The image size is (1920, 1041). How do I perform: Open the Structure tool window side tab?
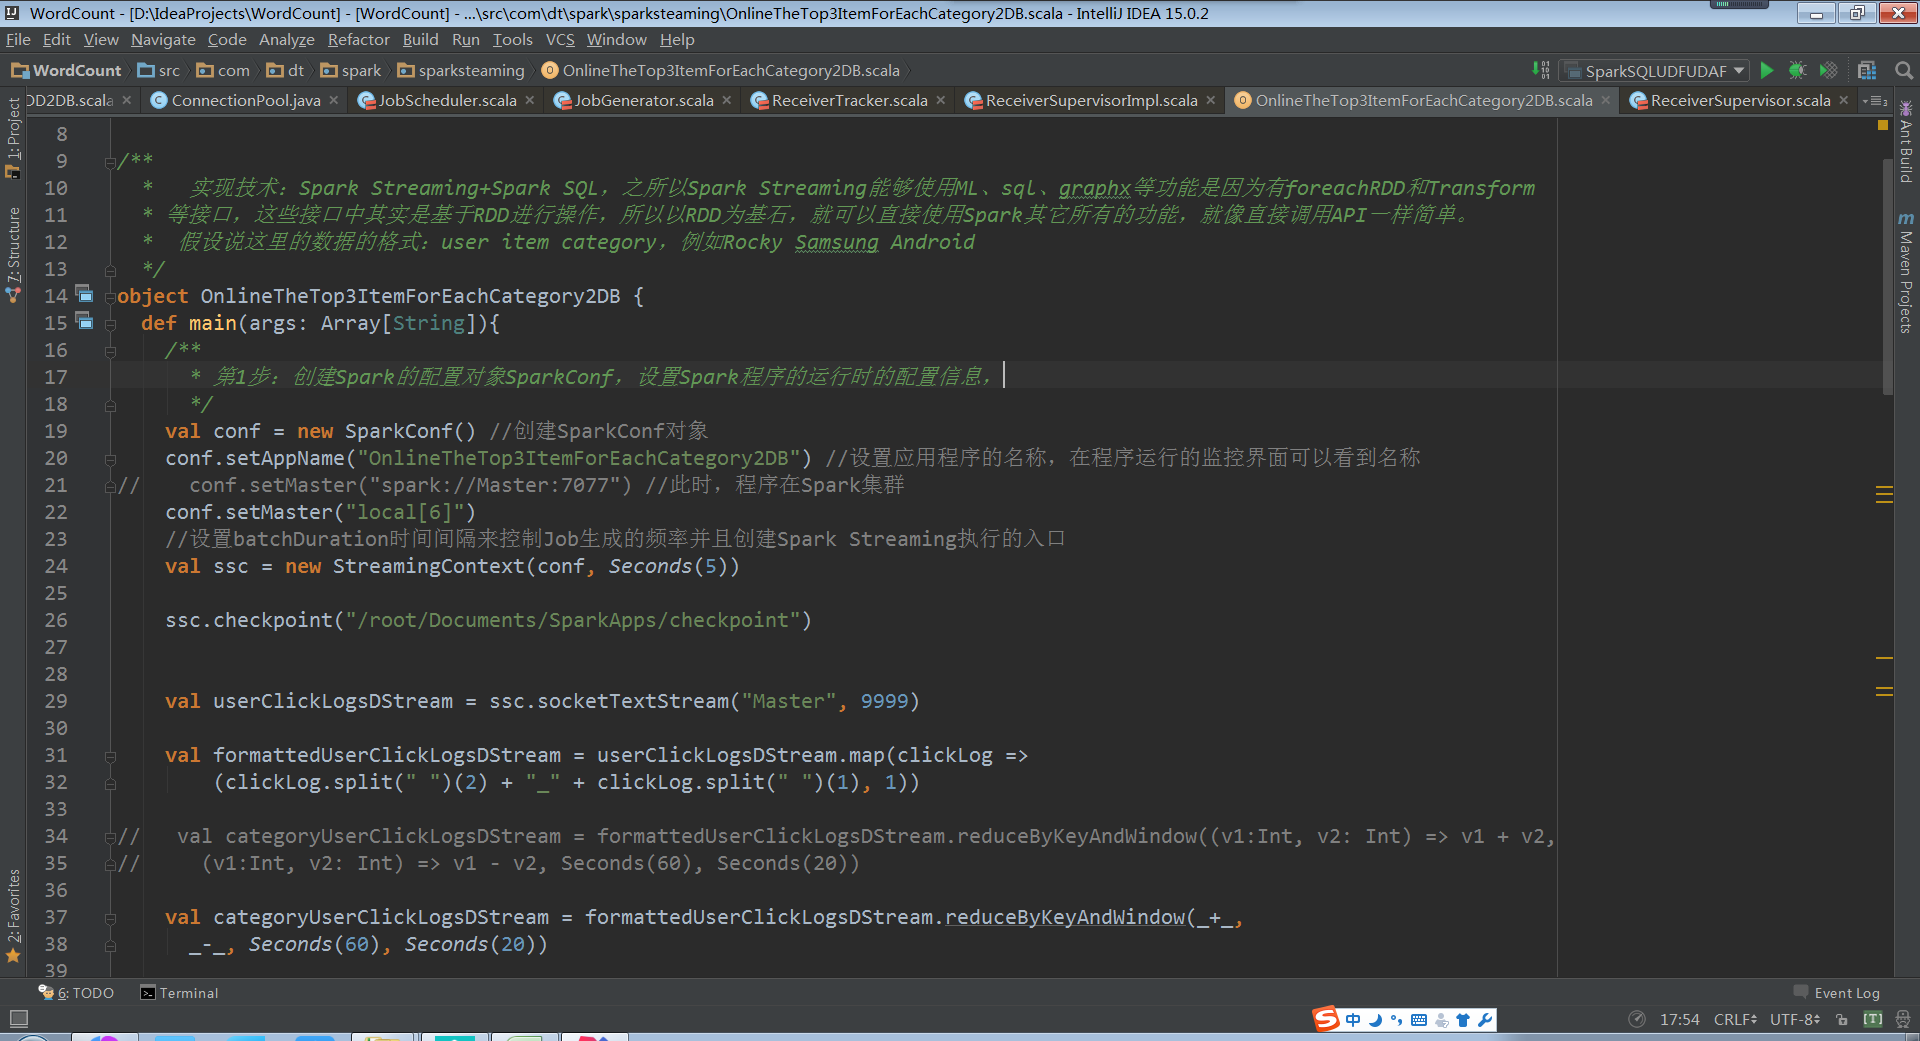pos(13,254)
